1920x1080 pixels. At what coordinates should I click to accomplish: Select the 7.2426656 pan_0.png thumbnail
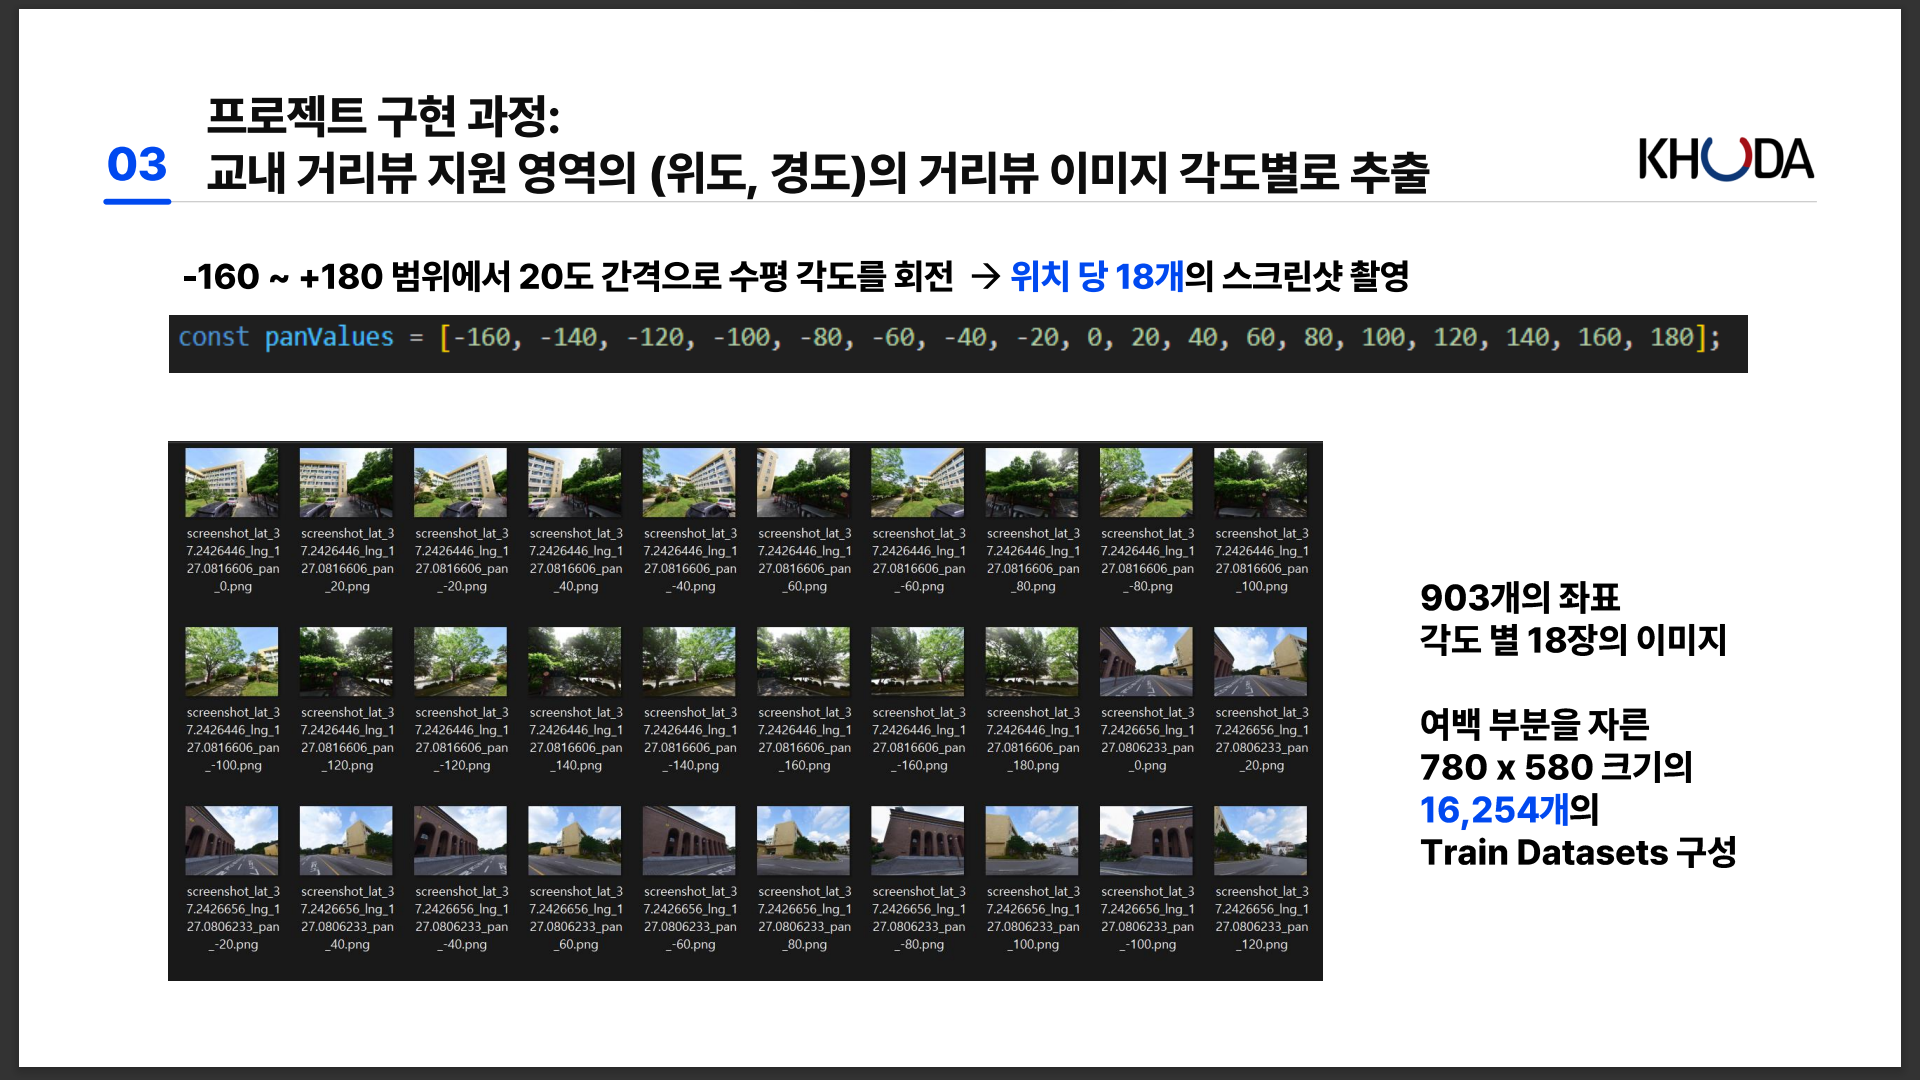tap(1146, 662)
